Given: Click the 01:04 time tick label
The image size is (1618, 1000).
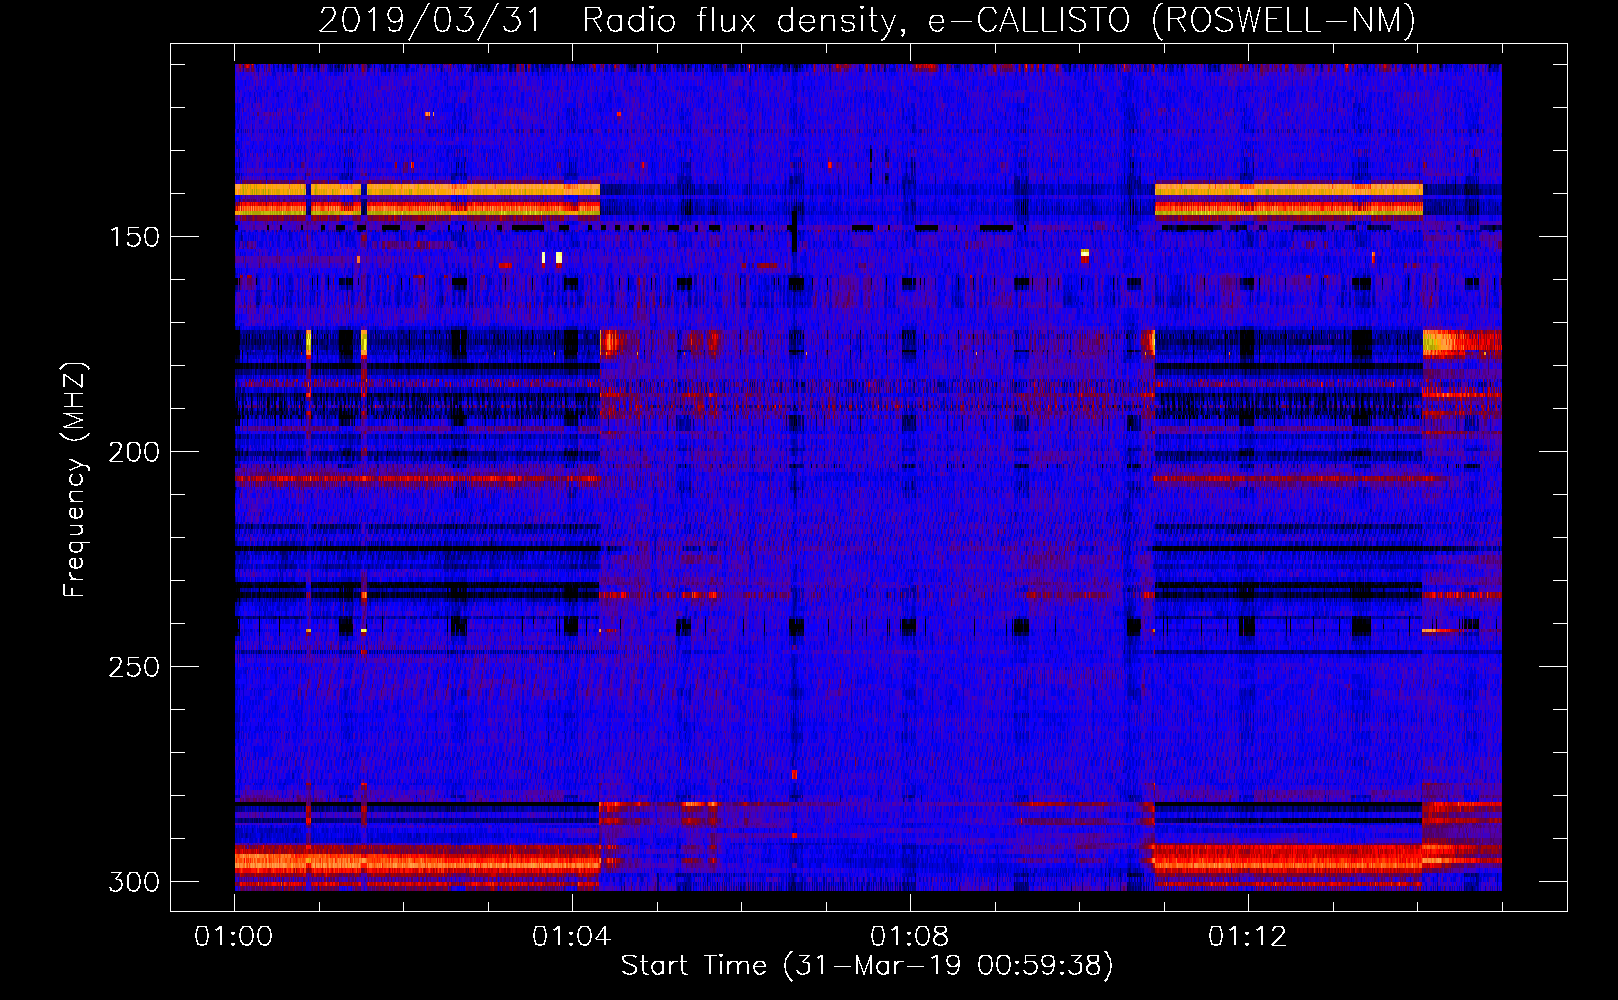Looking at the screenshot, I should click(572, 937).
